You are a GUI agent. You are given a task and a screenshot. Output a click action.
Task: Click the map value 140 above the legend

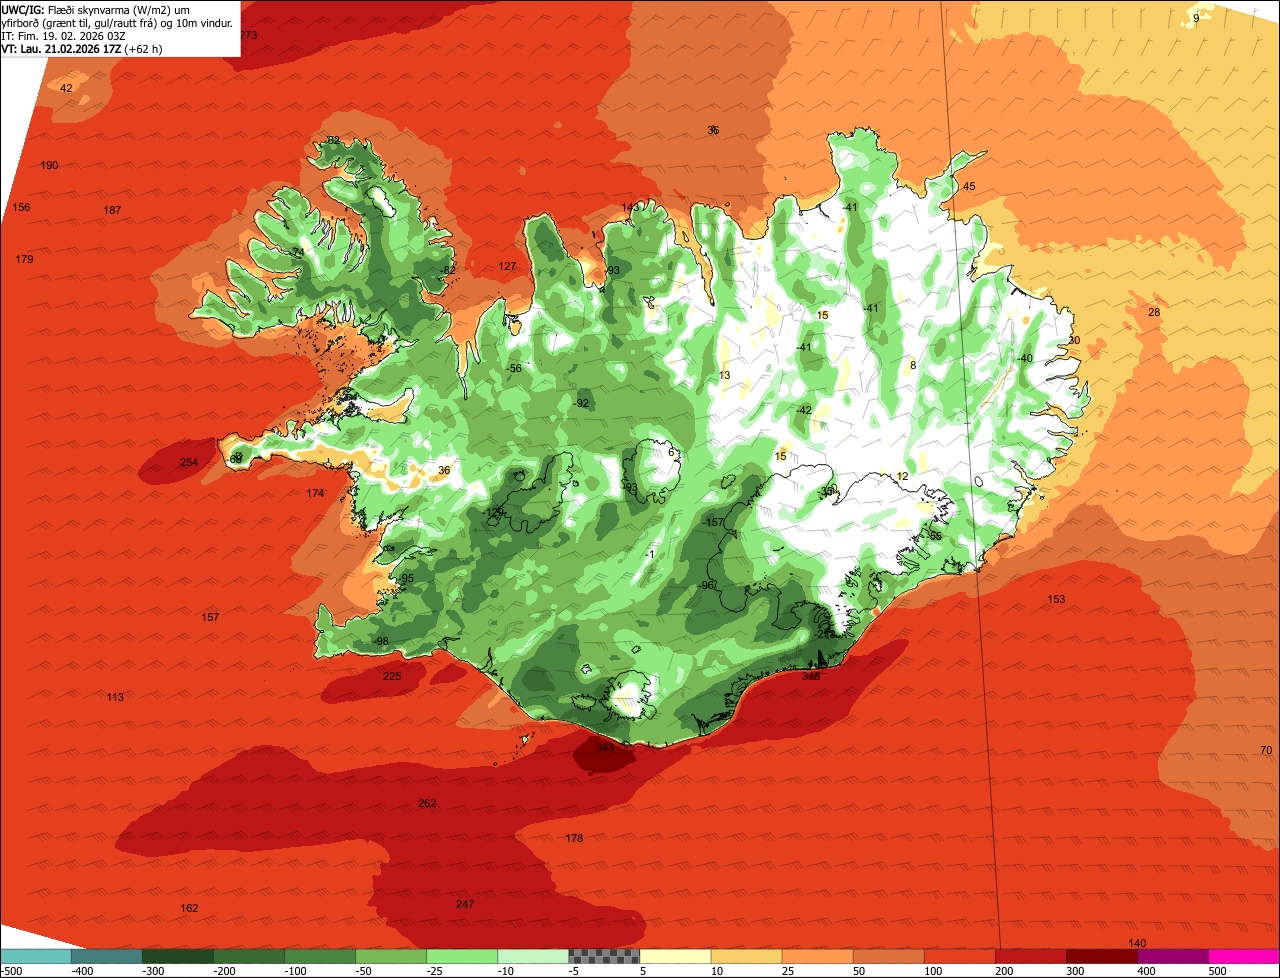click(1137, 943)
